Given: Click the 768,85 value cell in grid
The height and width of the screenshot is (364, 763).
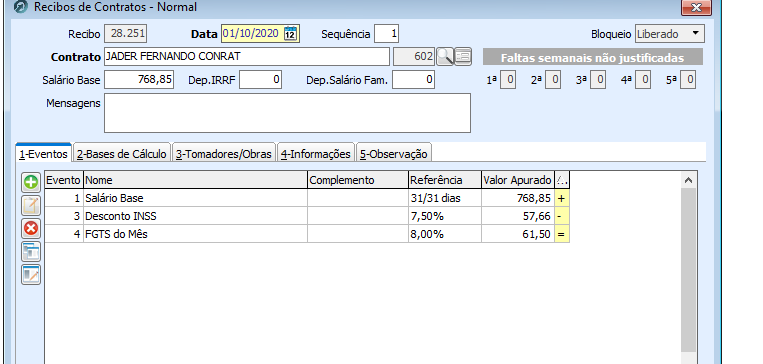Looking at the screenshot, I should pos(518,198).
